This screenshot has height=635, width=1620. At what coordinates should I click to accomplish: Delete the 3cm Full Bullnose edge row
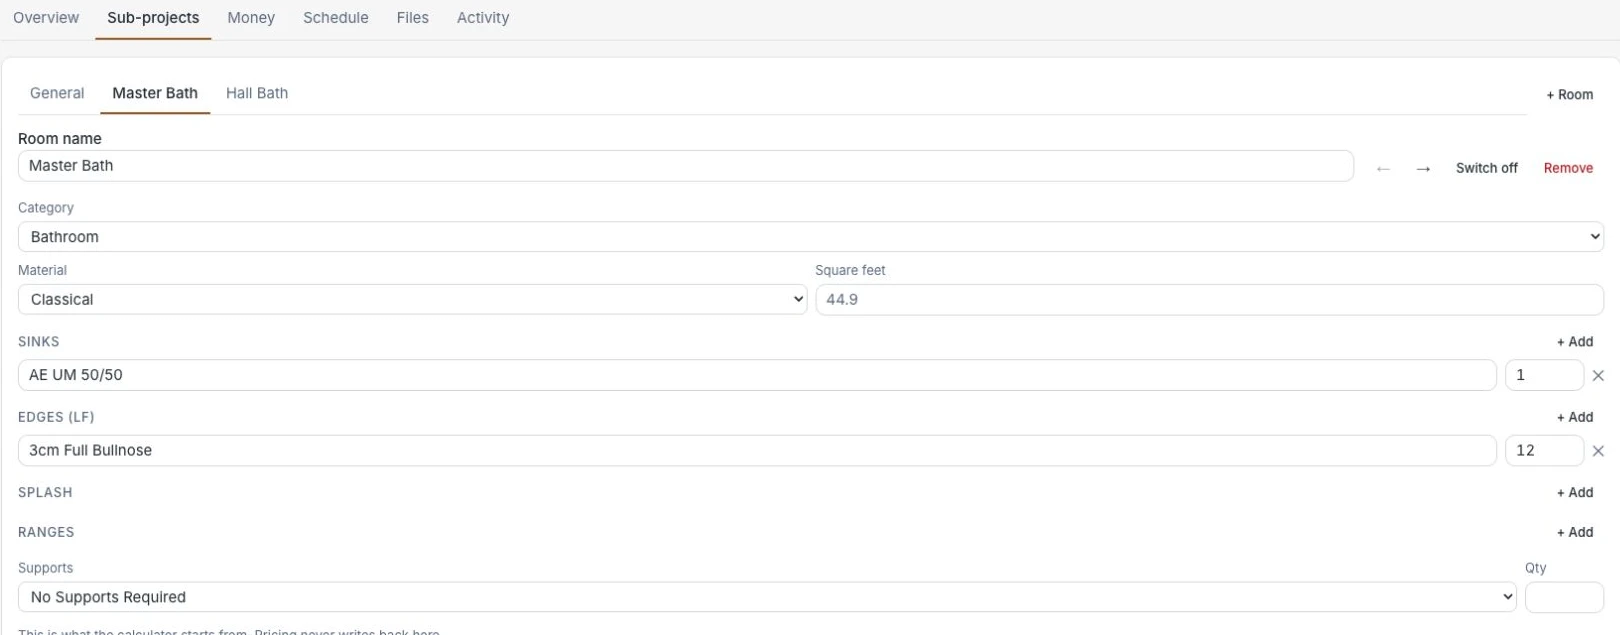[x=1598, y=451]
